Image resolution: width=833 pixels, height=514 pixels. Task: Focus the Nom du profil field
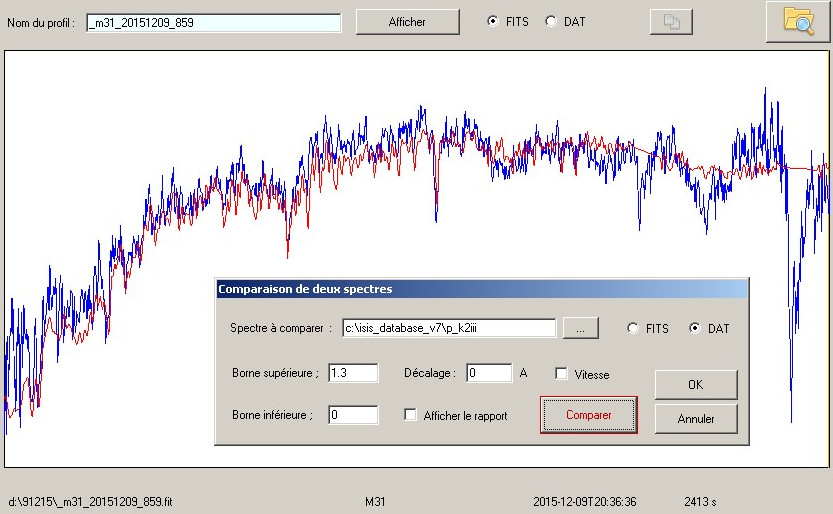[x=214, y=23]
